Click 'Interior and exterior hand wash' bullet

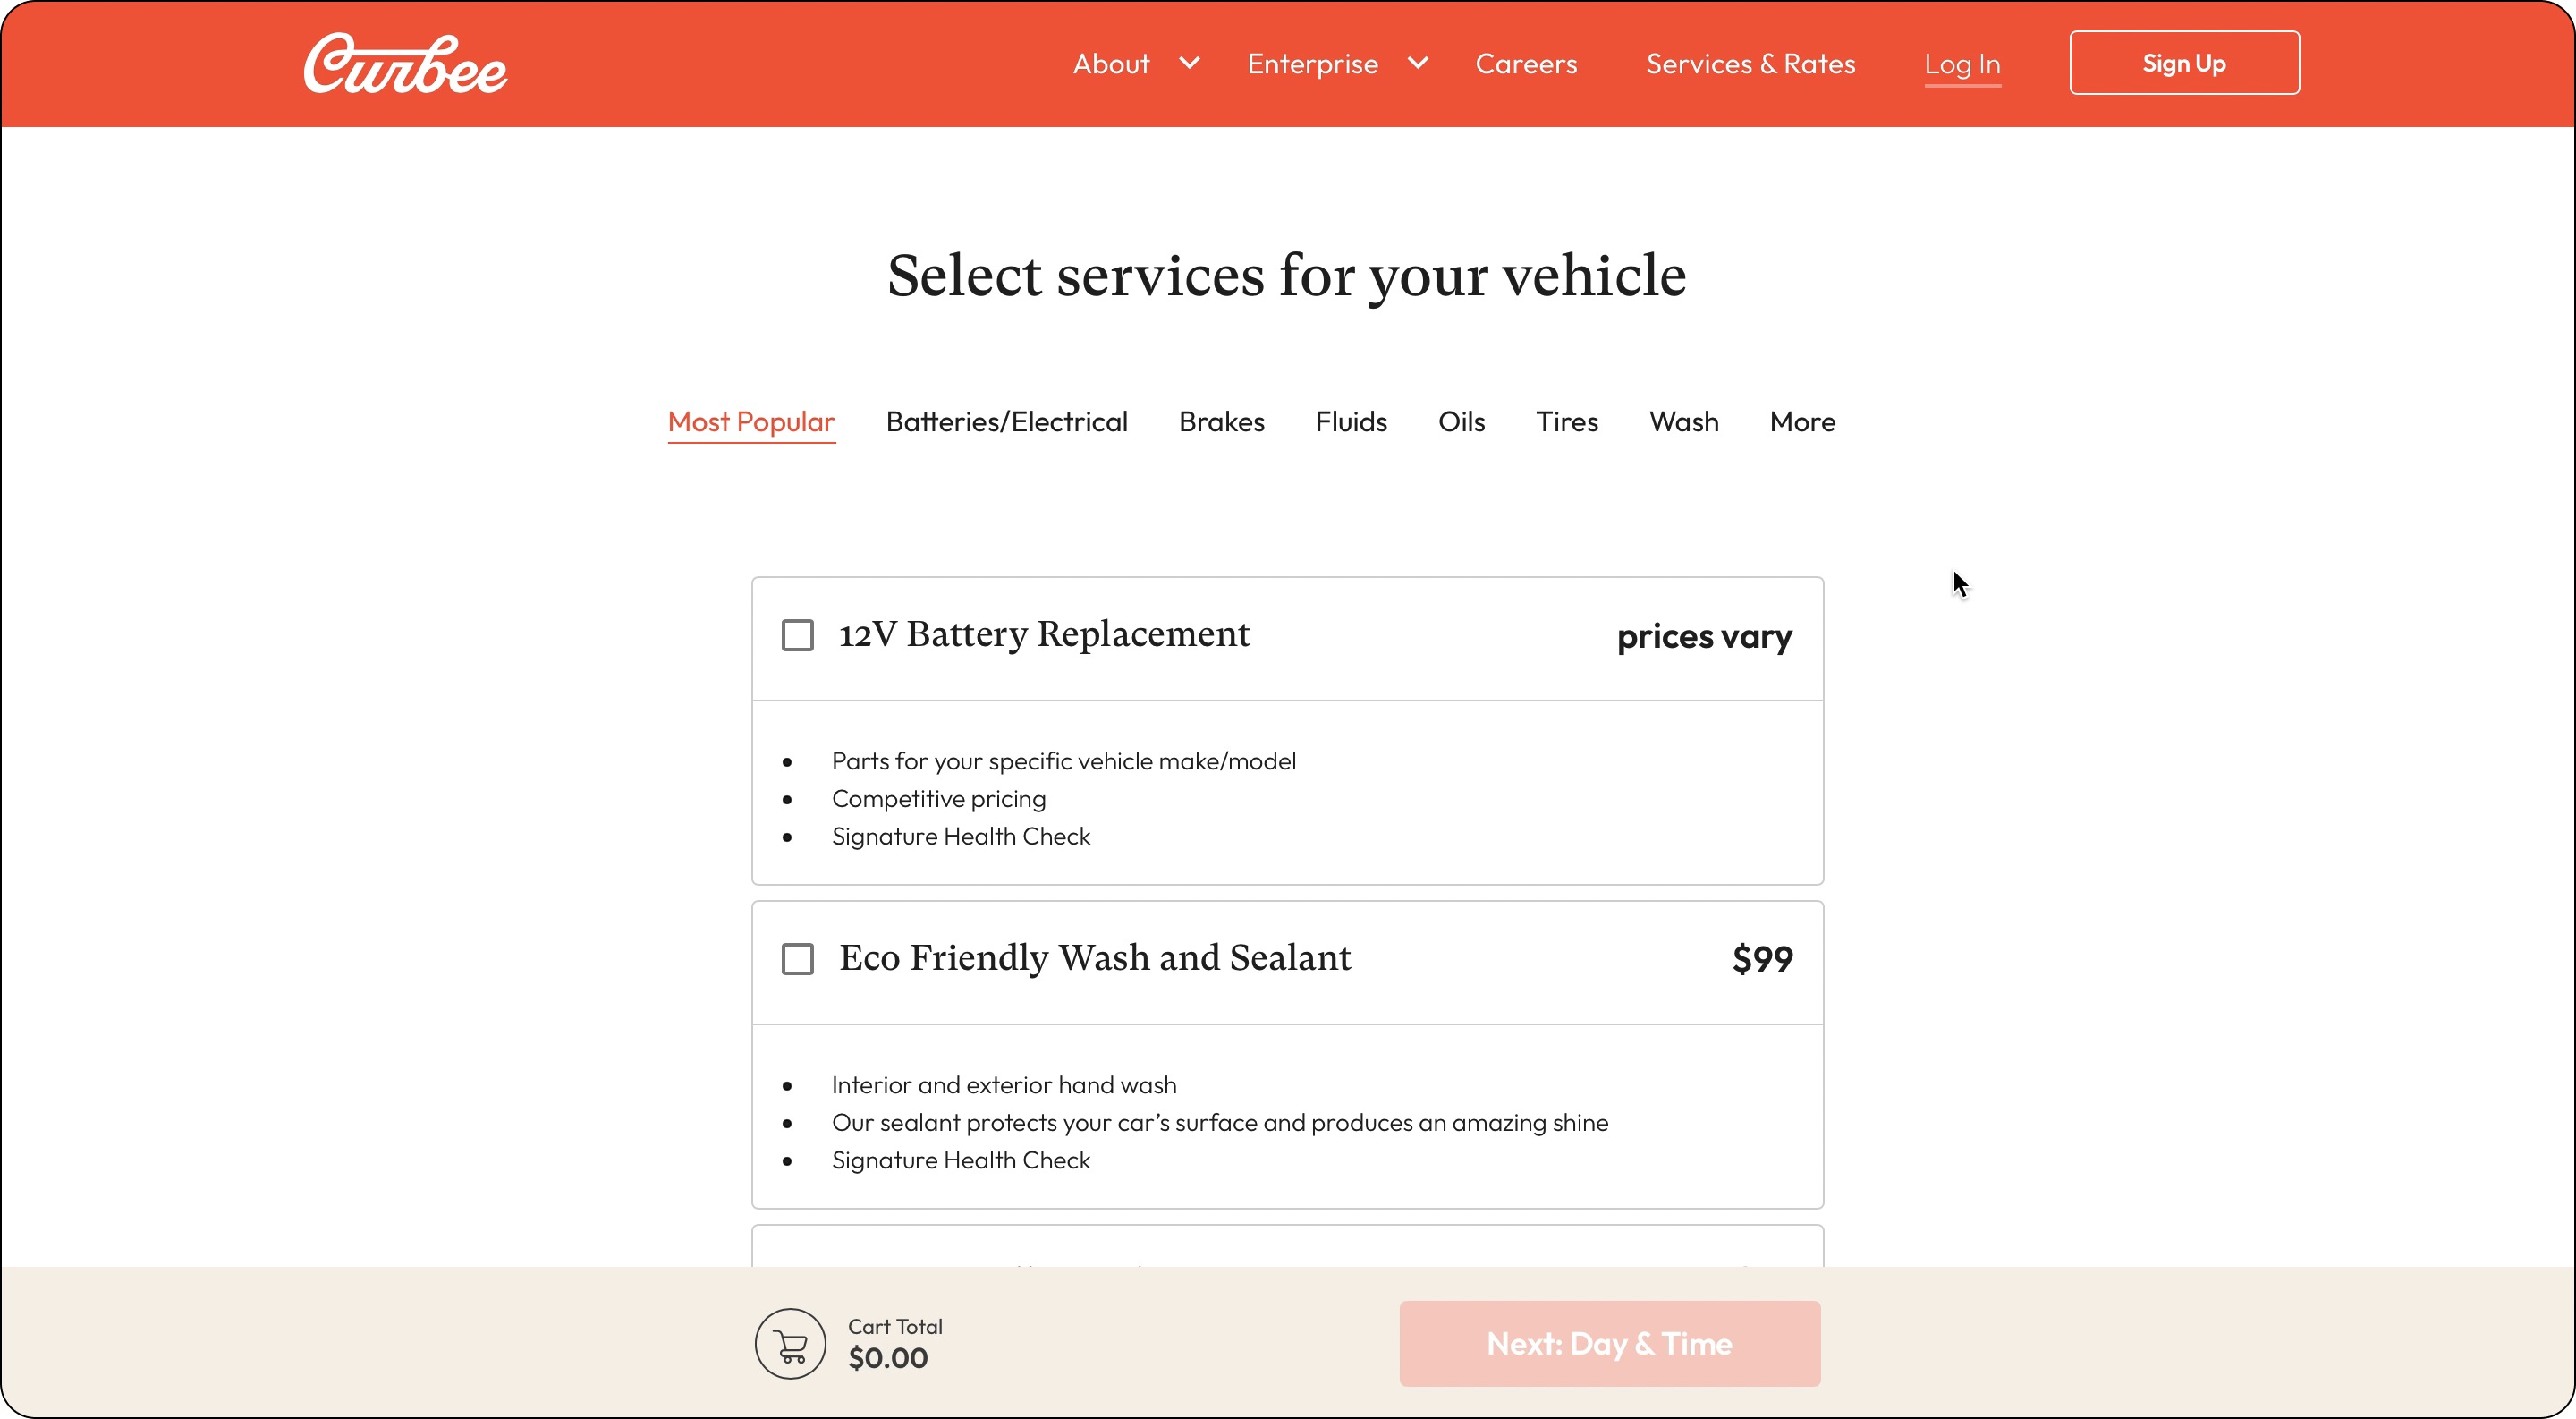1004,1085
